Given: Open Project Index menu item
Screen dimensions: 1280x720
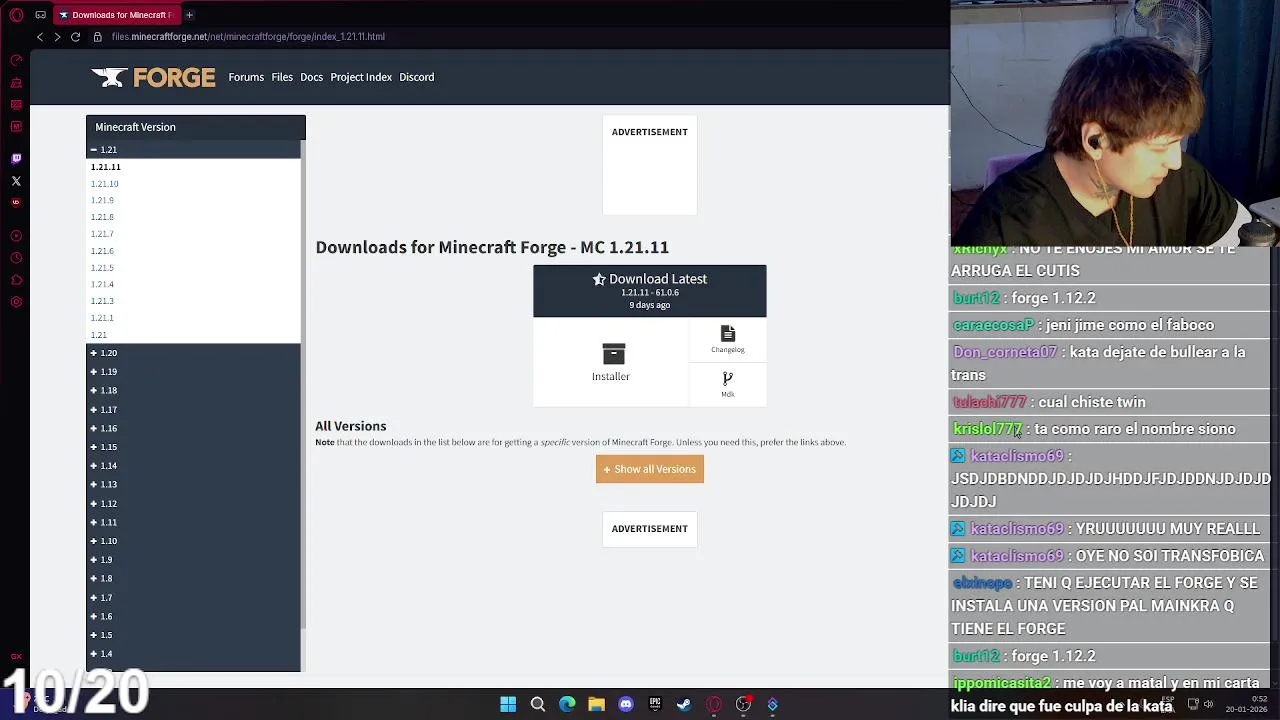Looking at the screenshot, I should coord(361,77).
